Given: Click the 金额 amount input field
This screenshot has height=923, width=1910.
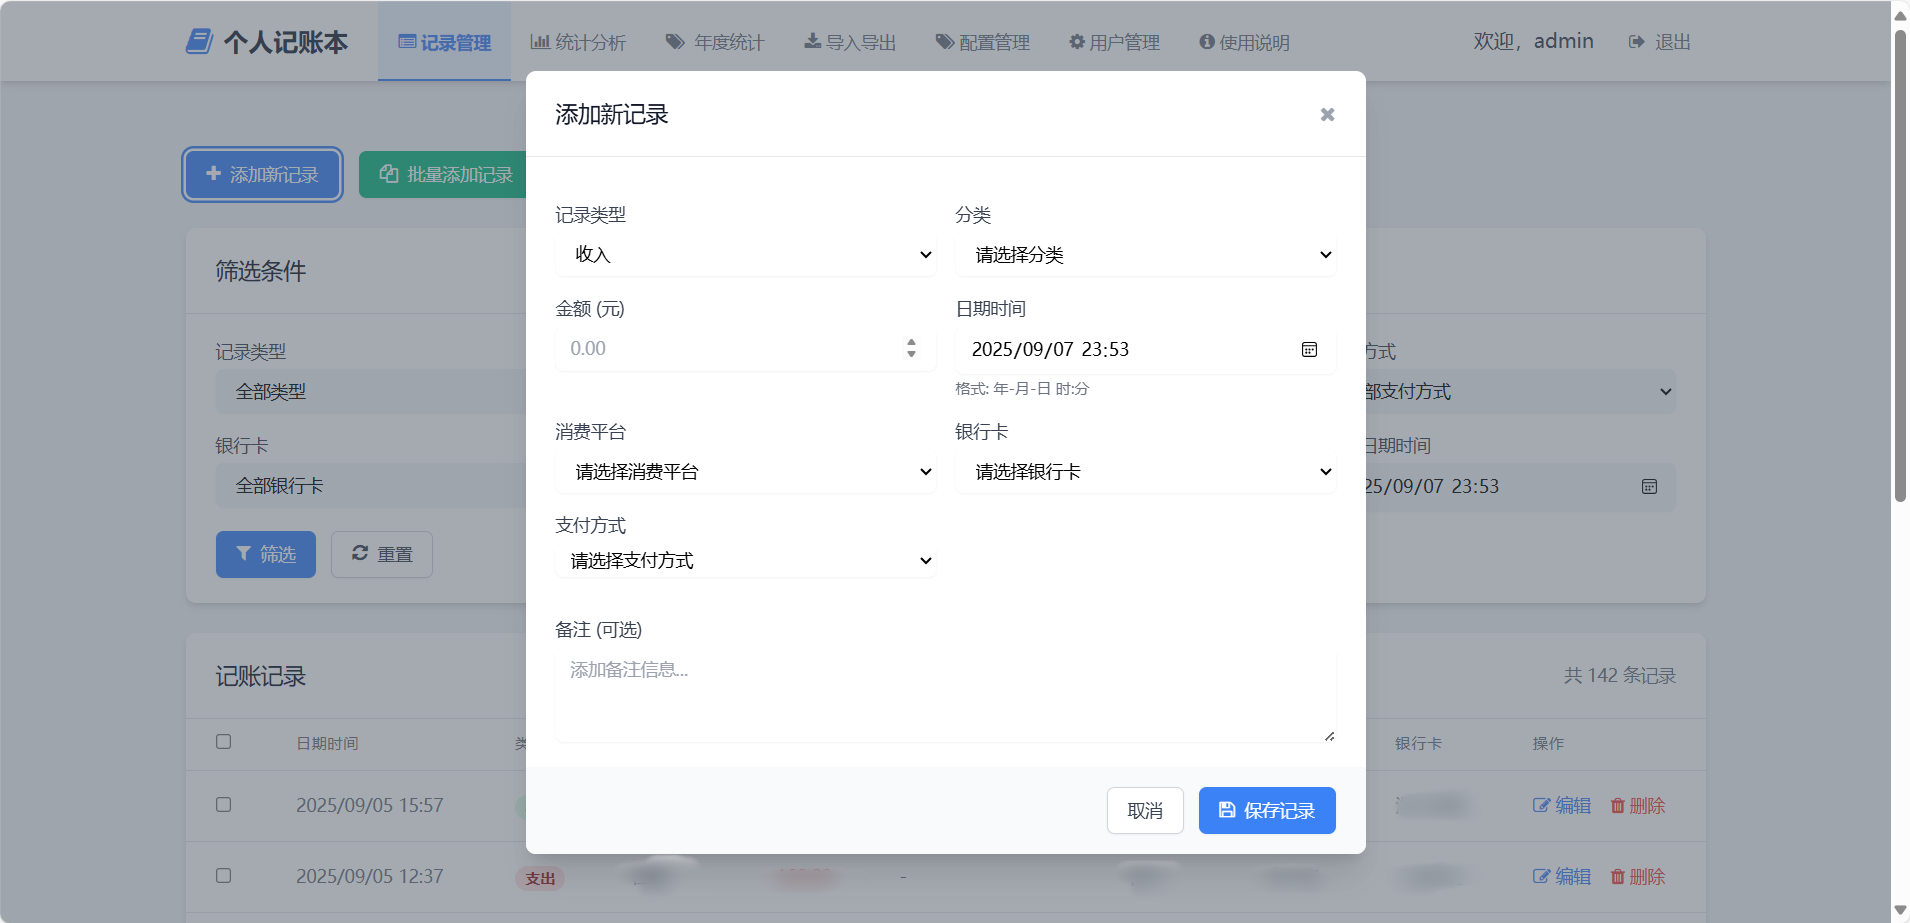Looking at the screenshot, I should (x=730, y=349).
